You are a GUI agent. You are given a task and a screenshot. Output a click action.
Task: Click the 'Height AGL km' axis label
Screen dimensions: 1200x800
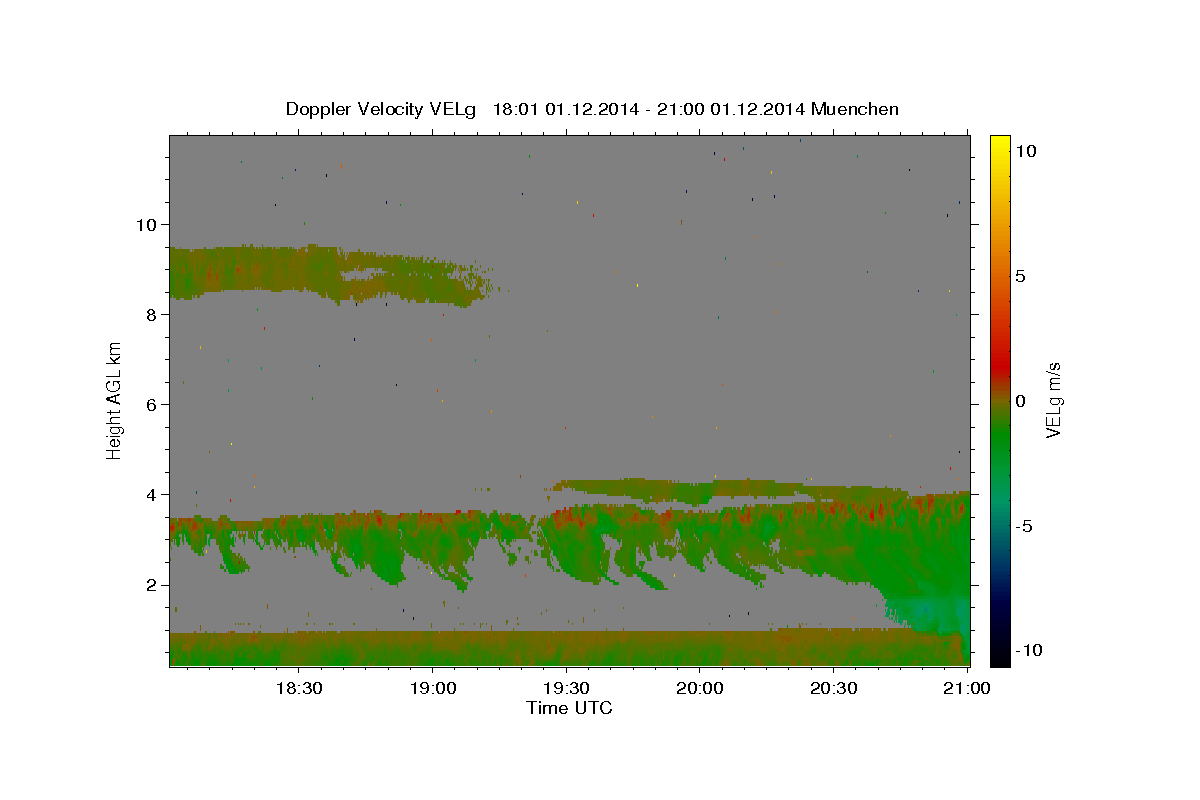[x=115, y=401]
